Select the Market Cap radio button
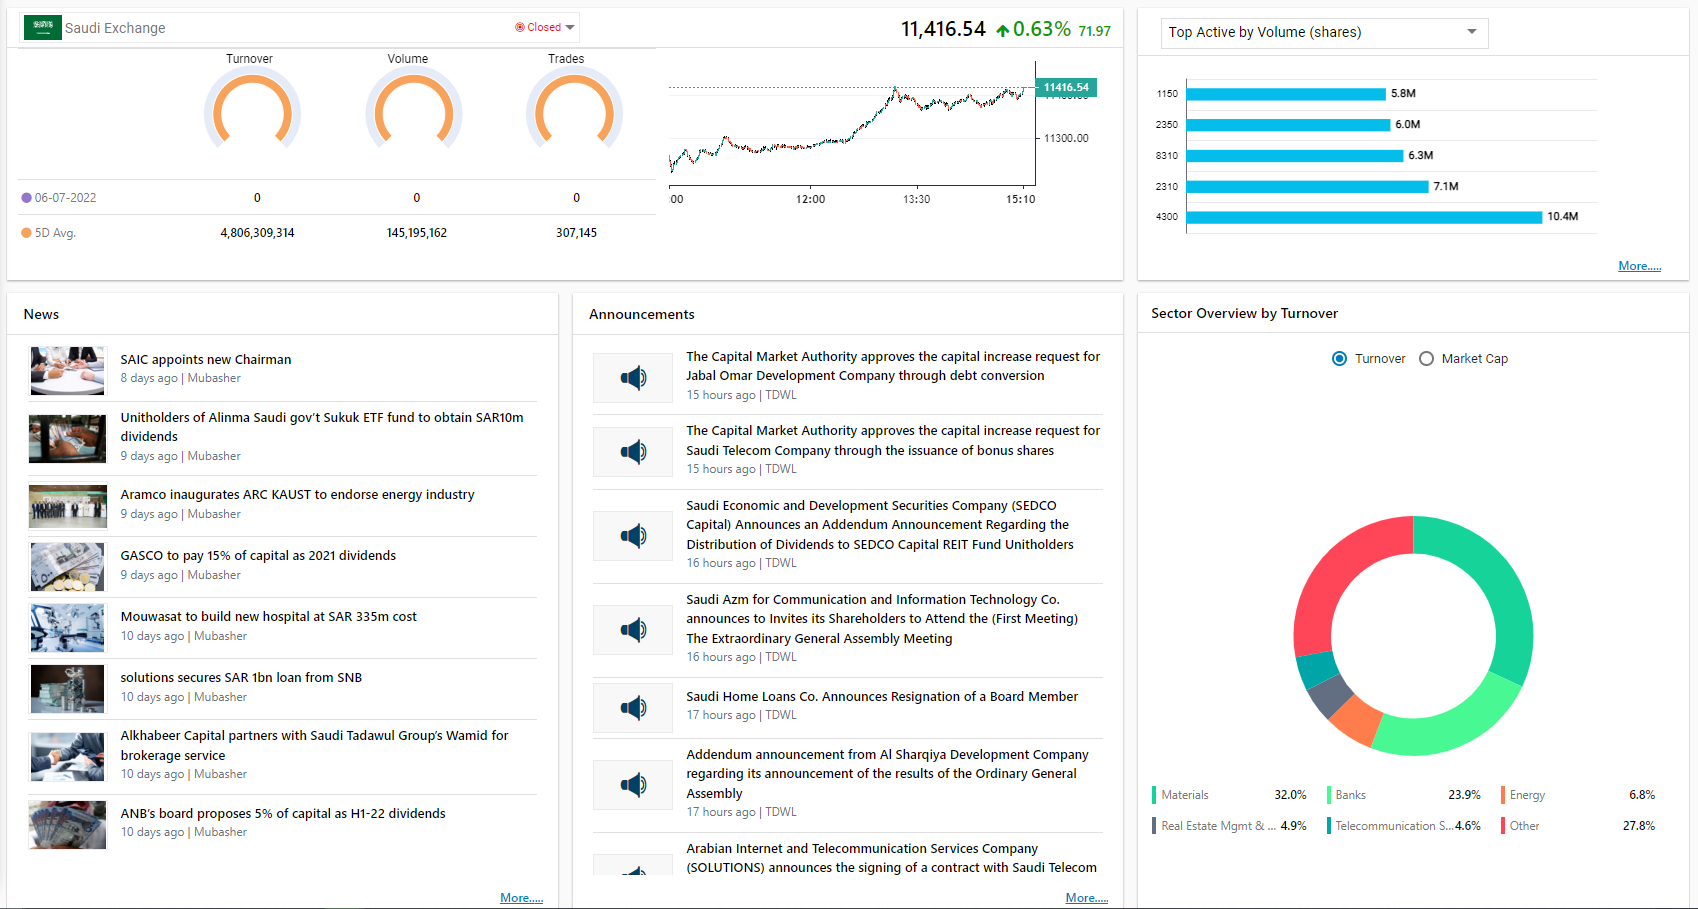The height and width of the screenshot is (909, 1698). [x=1426, y=359]
